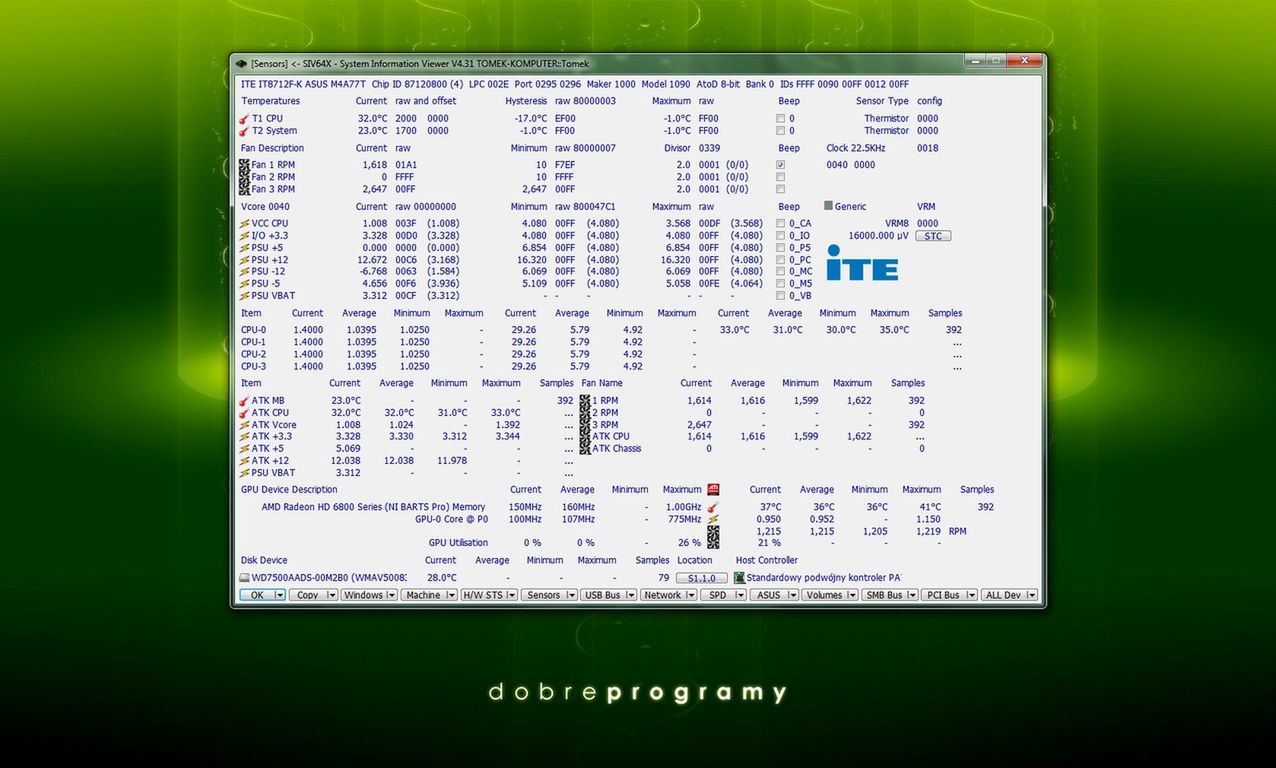Open the Network button dropdown arrow
Screen dimensions: 1276x768
click(x=692, y=595)
